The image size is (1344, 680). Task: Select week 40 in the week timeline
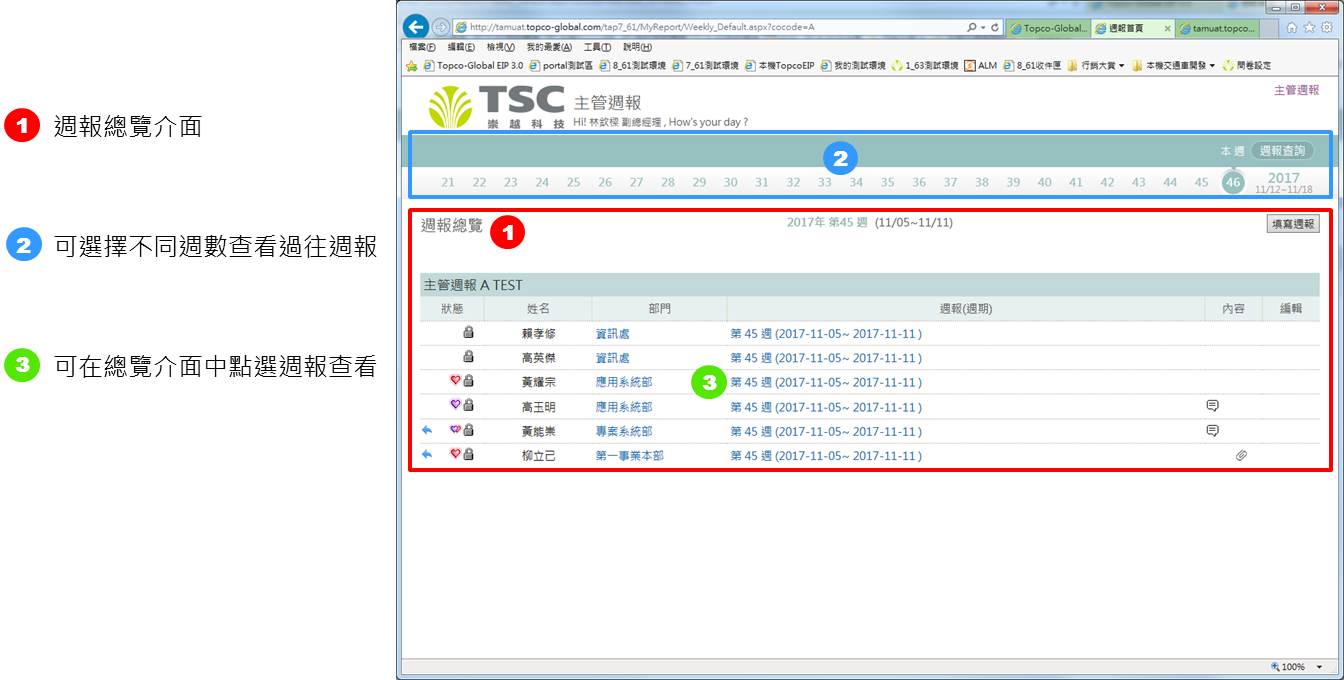click(1044, 182)
